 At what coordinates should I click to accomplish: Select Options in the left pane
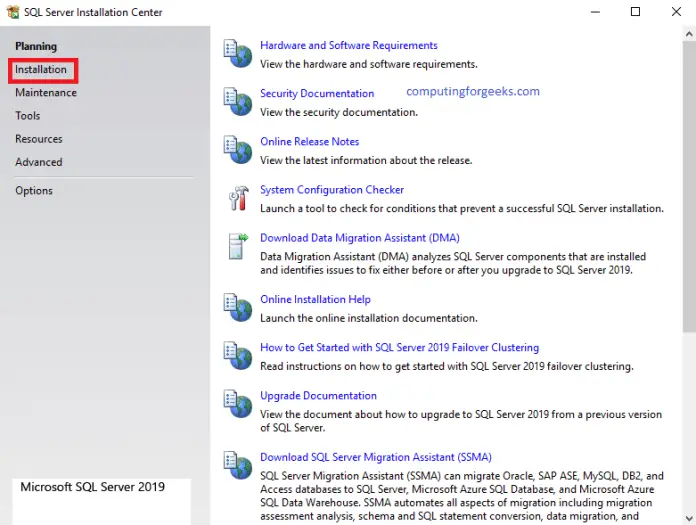tap(34, 191)
